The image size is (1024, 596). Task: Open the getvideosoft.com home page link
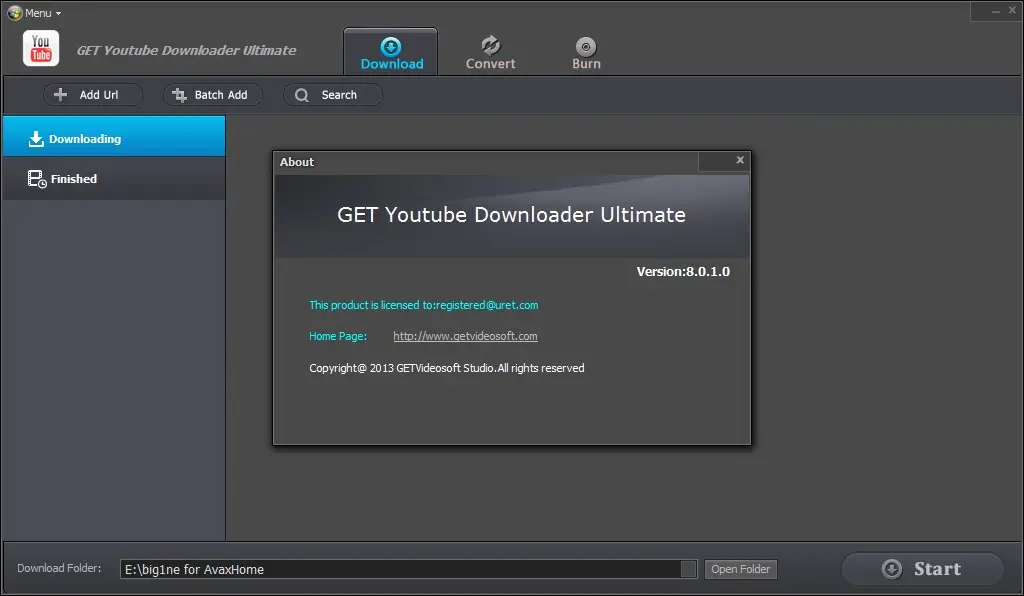tap(465, 336)
